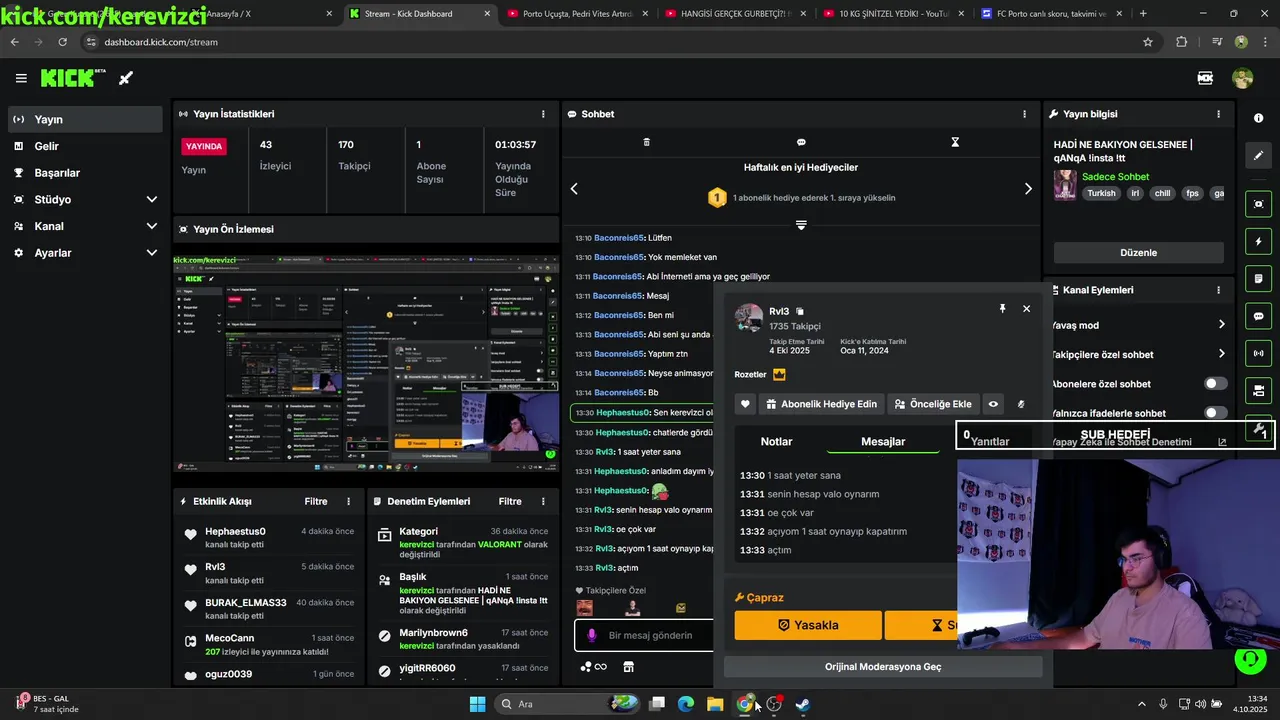Pin the Rvl3 user card
Viewport: 1280px width, 720px height.
coord(1002,309)
